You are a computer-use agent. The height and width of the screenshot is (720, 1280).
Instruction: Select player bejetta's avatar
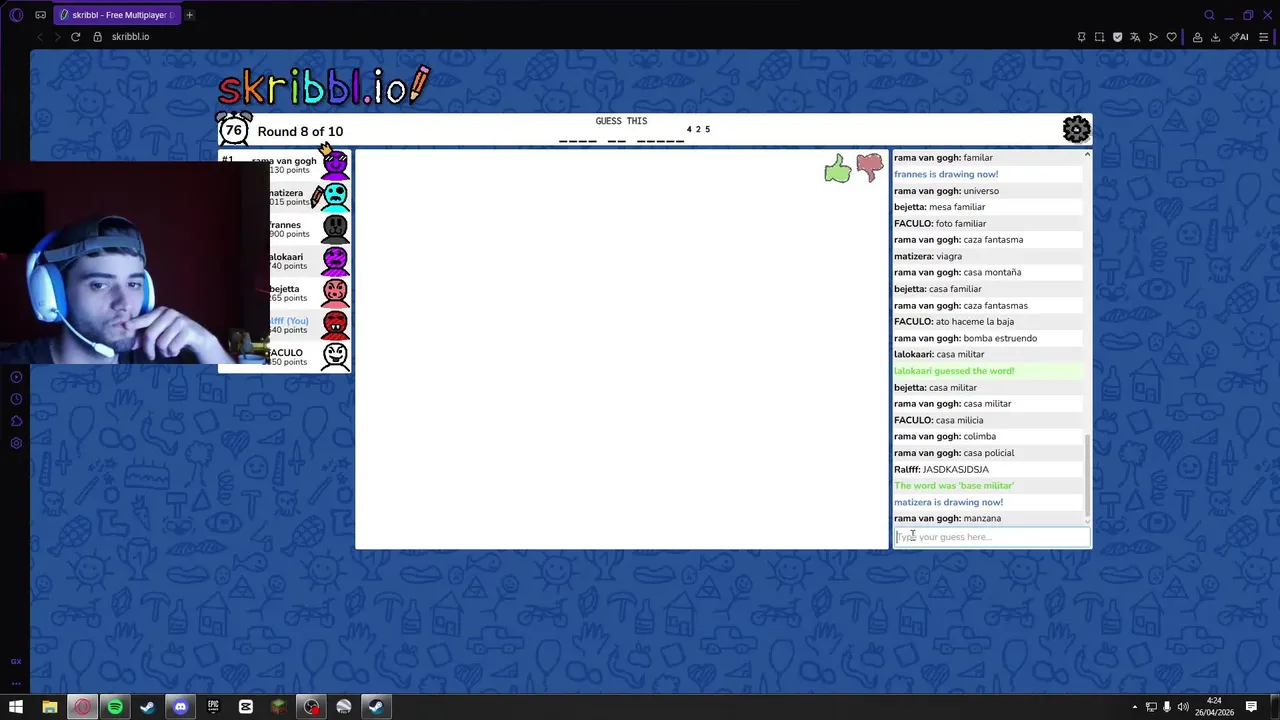coord(335,293)
